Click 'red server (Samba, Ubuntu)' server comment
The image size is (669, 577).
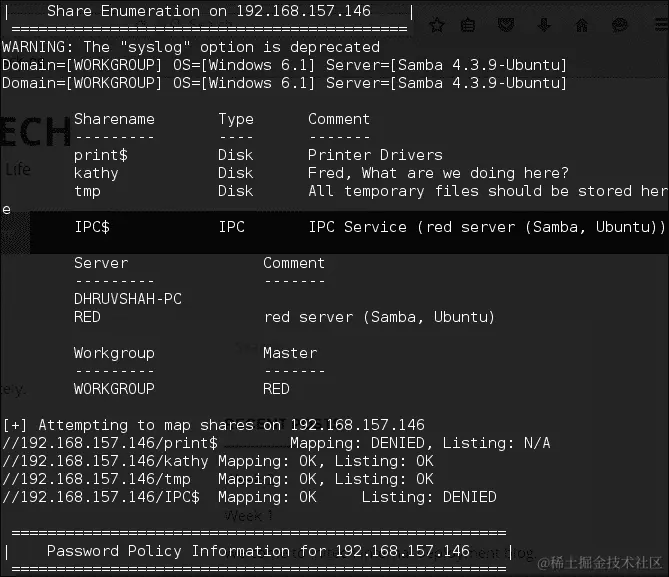(x=379, y=318)
